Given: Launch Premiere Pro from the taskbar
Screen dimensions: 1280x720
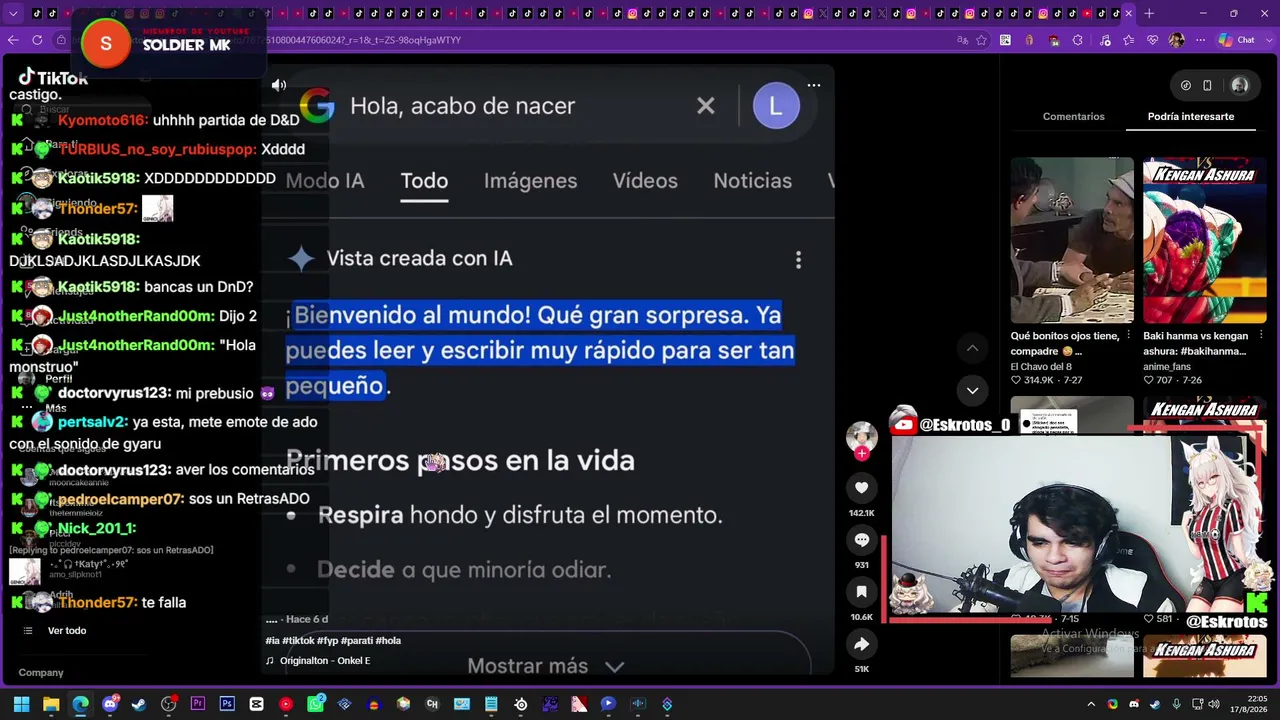Looking at the screenshot, I should pos(198,704).
